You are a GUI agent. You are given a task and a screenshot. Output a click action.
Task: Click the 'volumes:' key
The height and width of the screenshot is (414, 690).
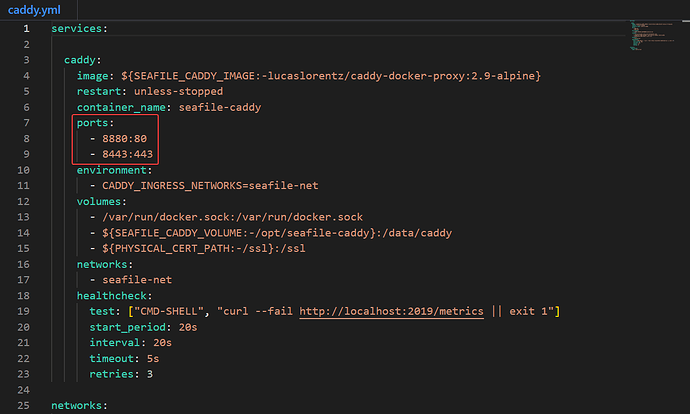[x=102, y=202]
